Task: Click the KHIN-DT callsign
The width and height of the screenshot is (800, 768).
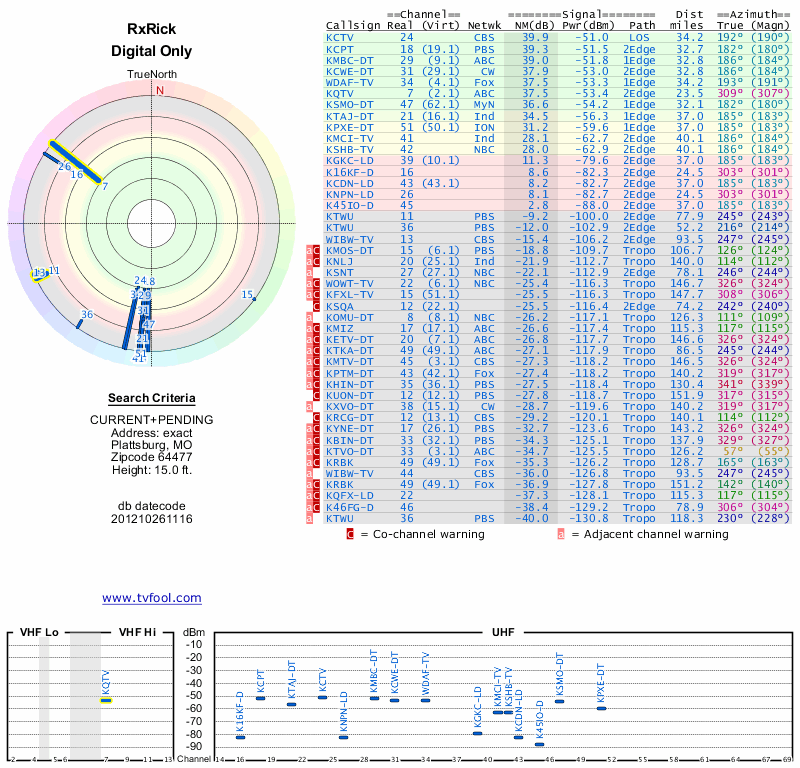Action: tap(350, 384)
